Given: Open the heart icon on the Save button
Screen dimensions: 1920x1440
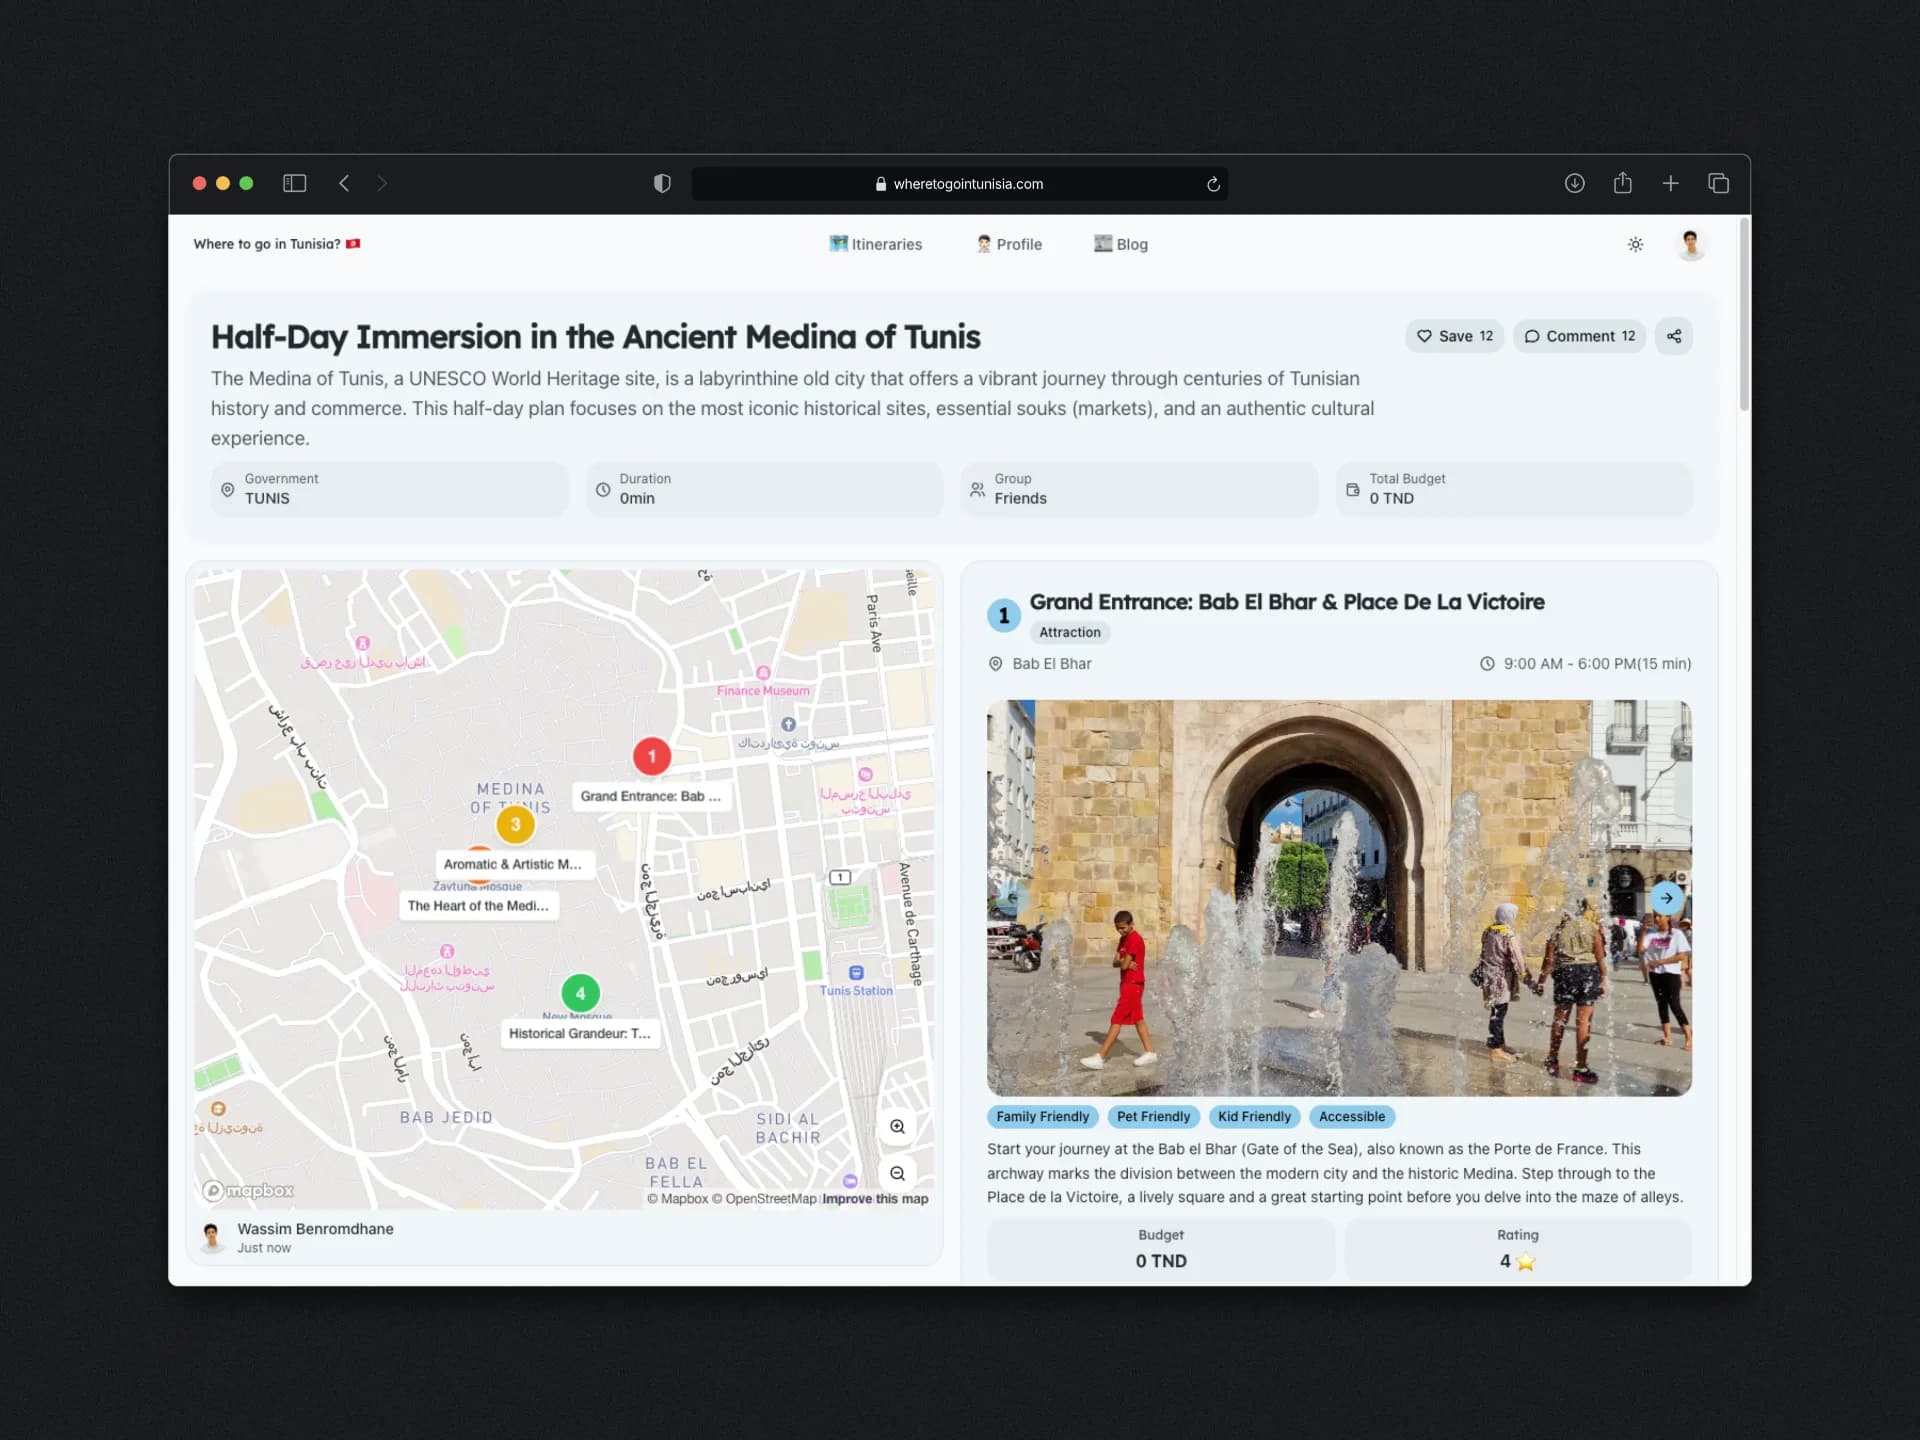Looking at the screenshot, I should [x=1424, y=336].
